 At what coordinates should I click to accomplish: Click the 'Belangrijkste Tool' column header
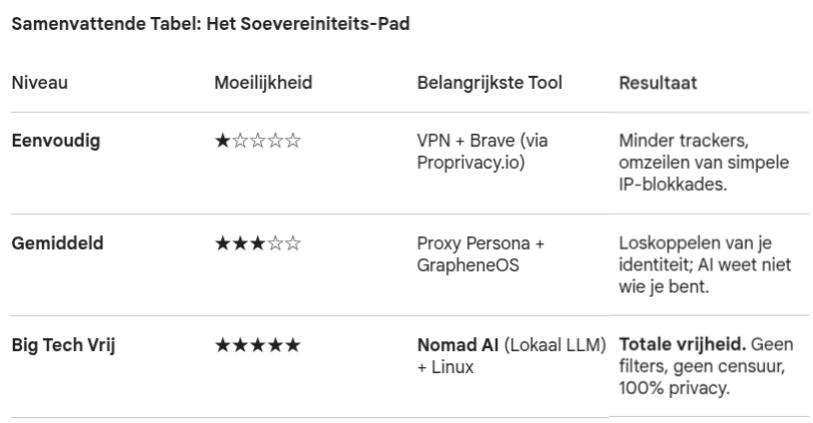(489, 83)
